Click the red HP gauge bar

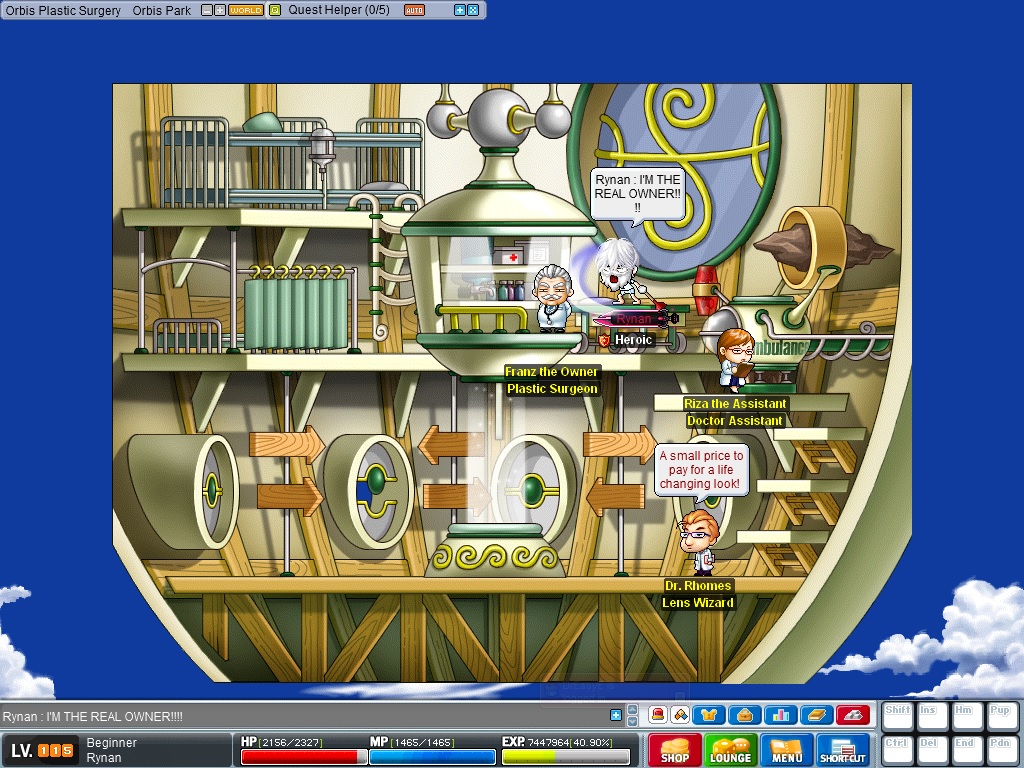304,757
